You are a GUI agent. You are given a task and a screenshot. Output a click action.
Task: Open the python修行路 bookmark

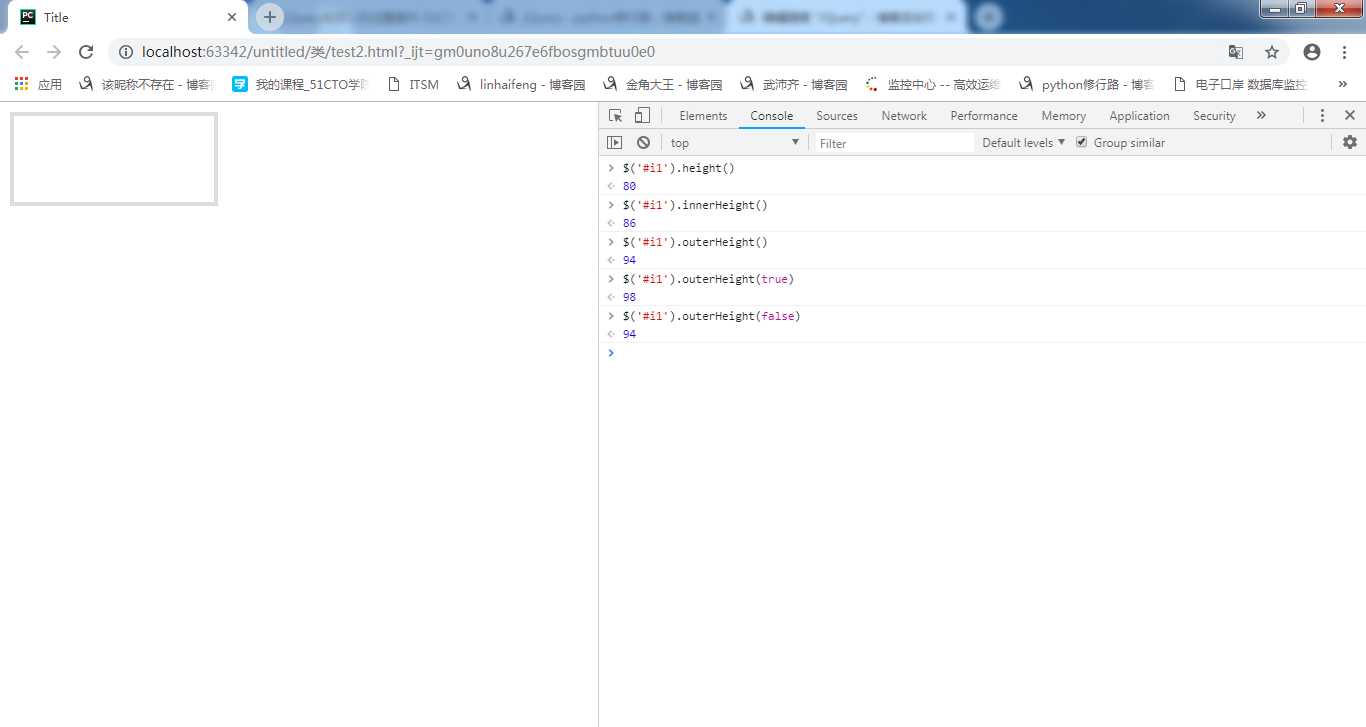point(1085,84)
